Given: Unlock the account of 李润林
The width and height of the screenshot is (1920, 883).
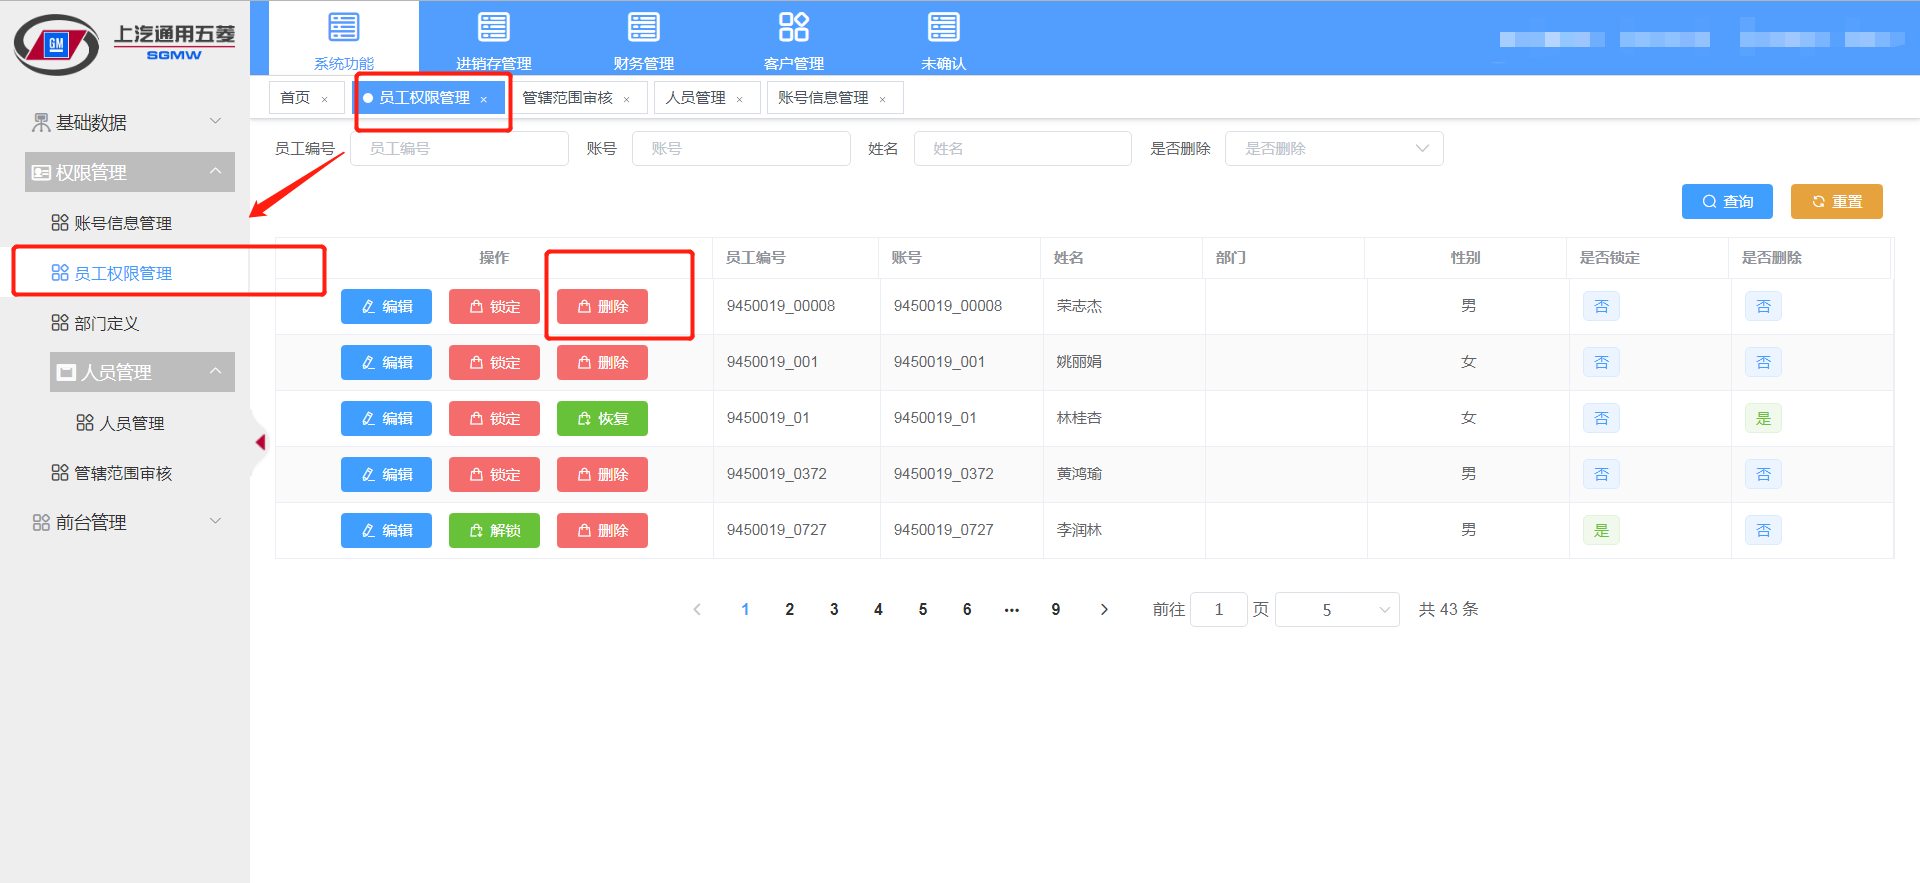Looking at the screenshot, I should [x=494, y=530].
